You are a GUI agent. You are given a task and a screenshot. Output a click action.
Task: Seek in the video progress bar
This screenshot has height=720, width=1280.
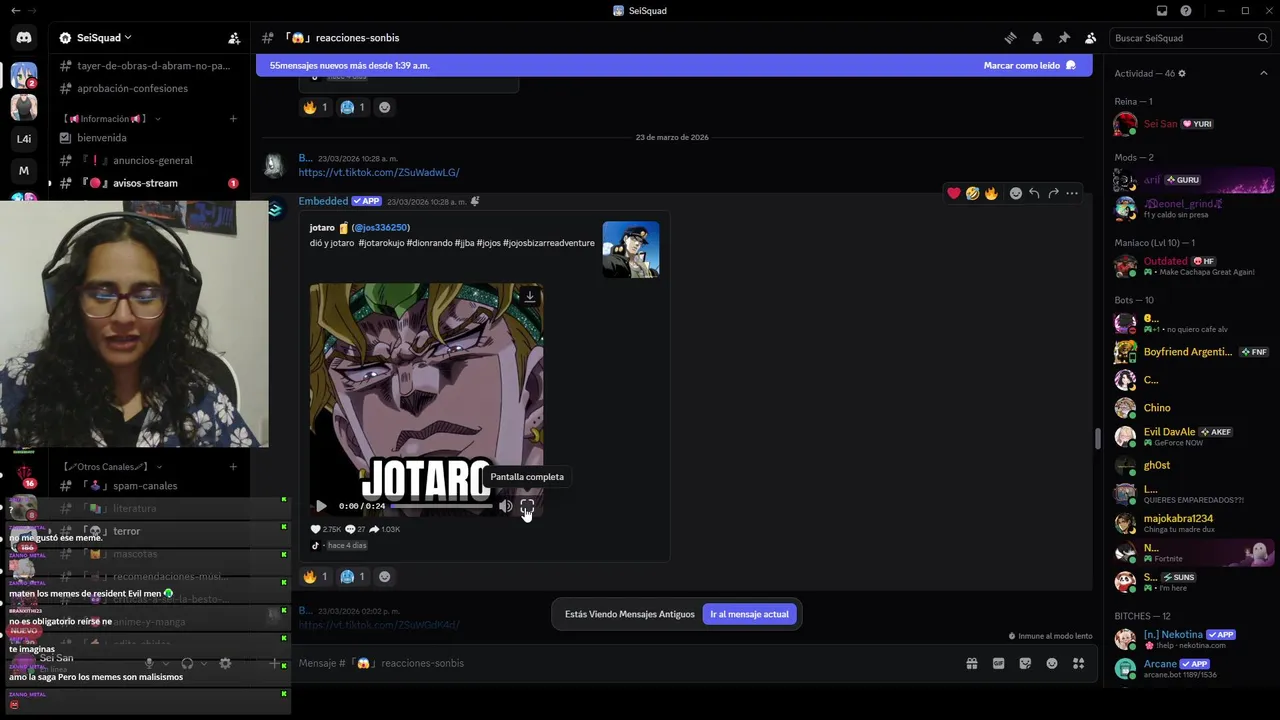pyautogui.click(x=441, y=506)
